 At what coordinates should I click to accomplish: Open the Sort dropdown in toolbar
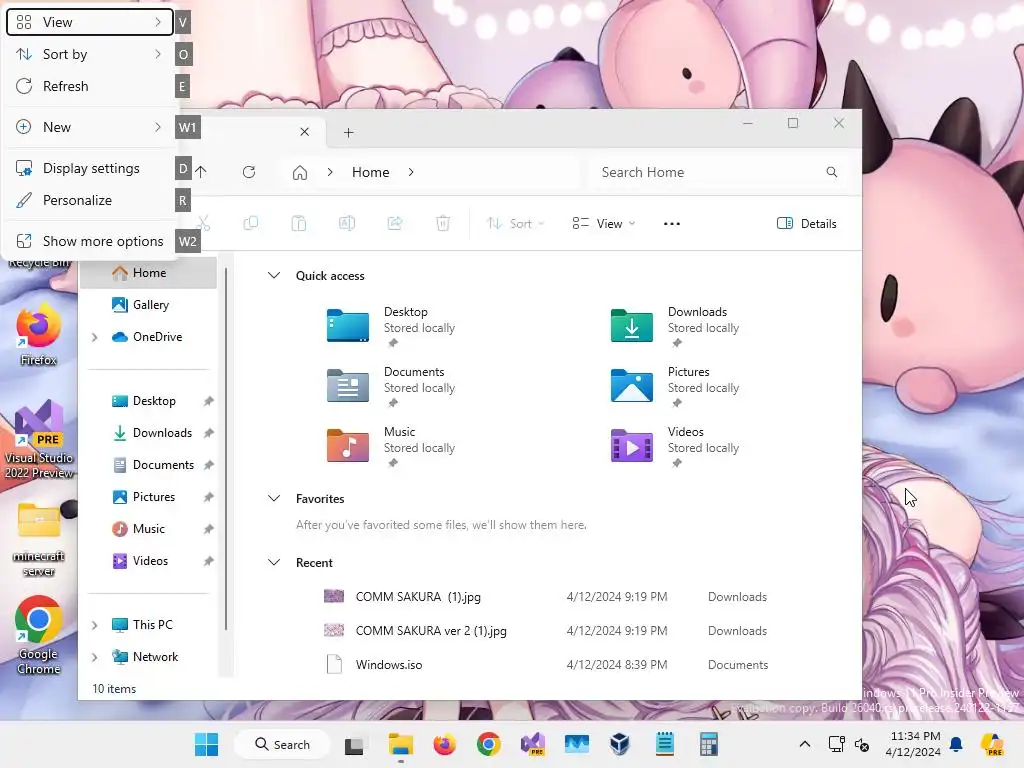point(515,223)
